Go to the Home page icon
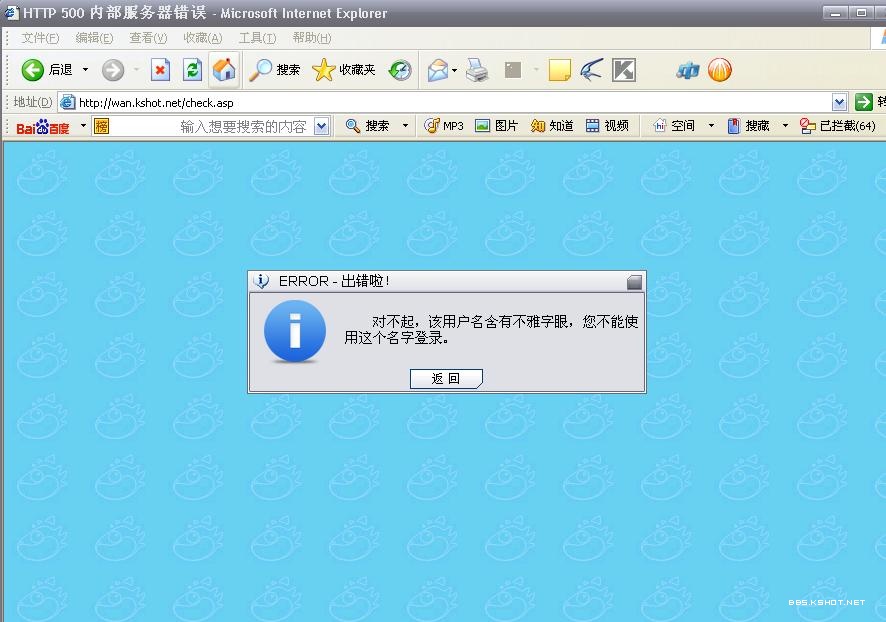This screenshot has width=886, height=622. coord(224,69)
